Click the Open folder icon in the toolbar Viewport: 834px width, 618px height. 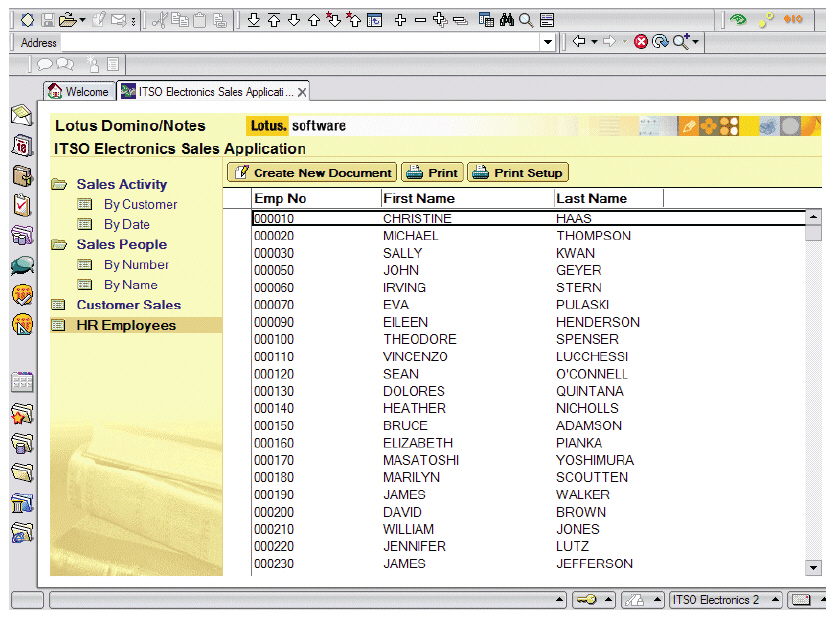click(x=68, y=20)
